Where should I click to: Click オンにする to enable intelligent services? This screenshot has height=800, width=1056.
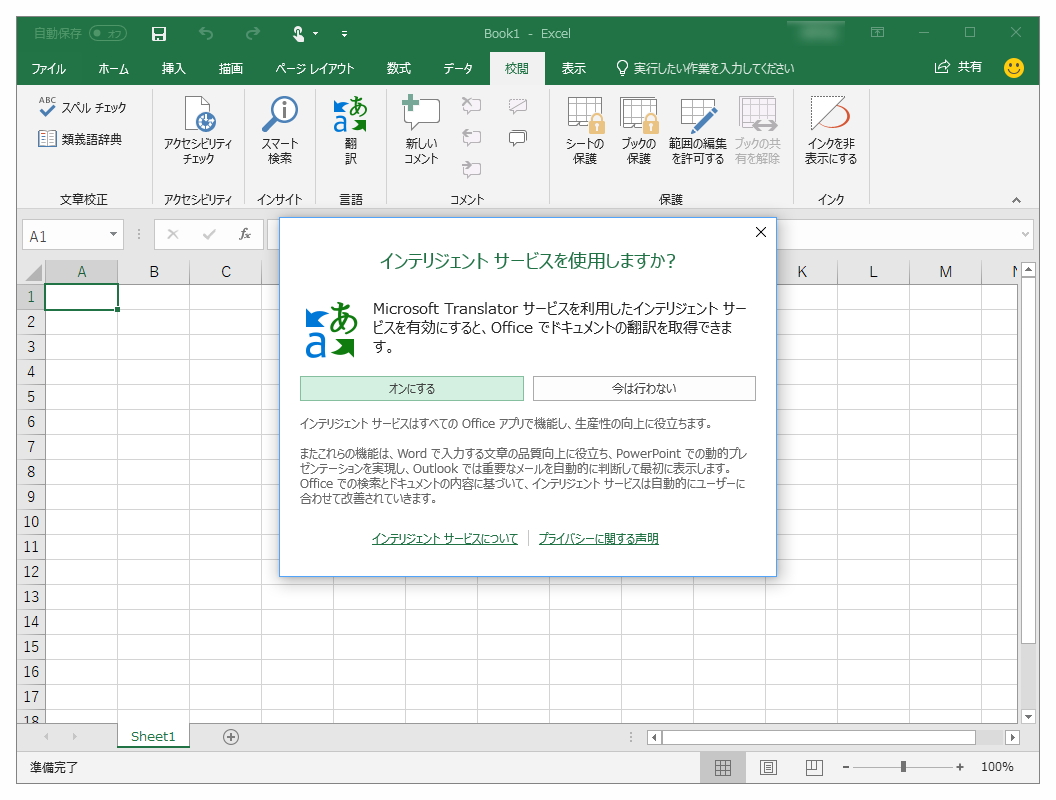pyautogui.click(x=412, y=388)
